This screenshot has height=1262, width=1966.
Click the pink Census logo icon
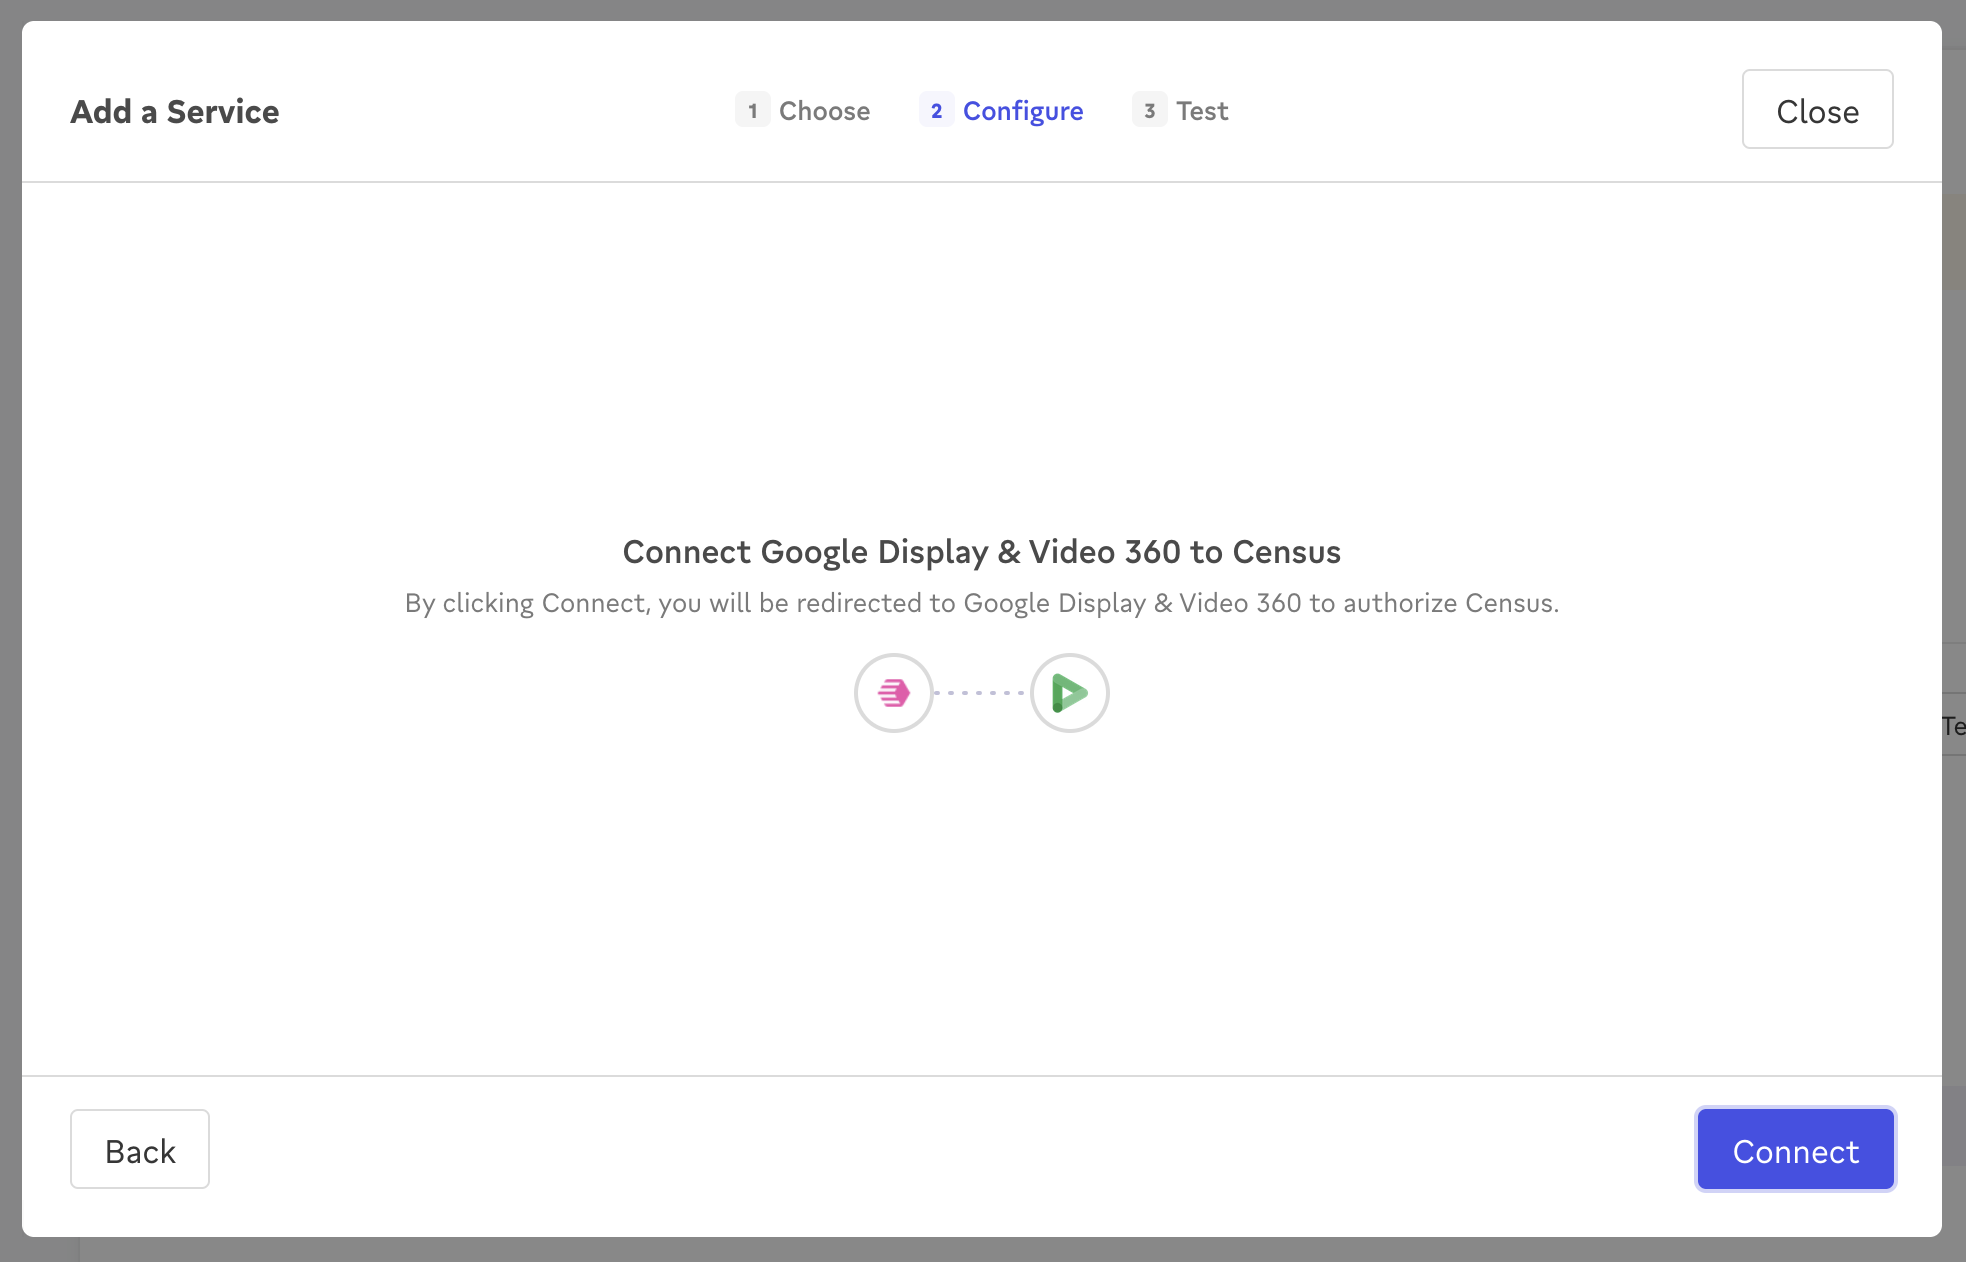point(893,693)
